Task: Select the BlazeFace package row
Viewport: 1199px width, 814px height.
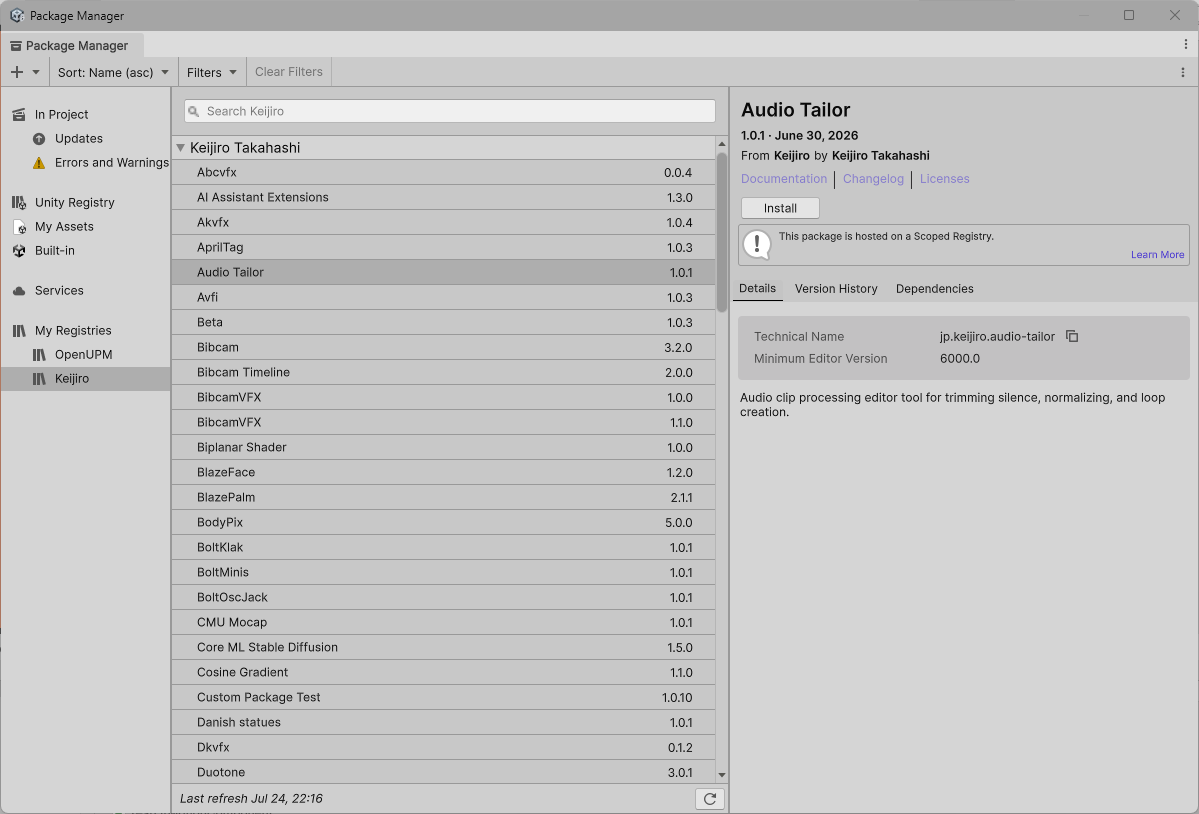Action: pyautogui.click(x=444, y=472)
